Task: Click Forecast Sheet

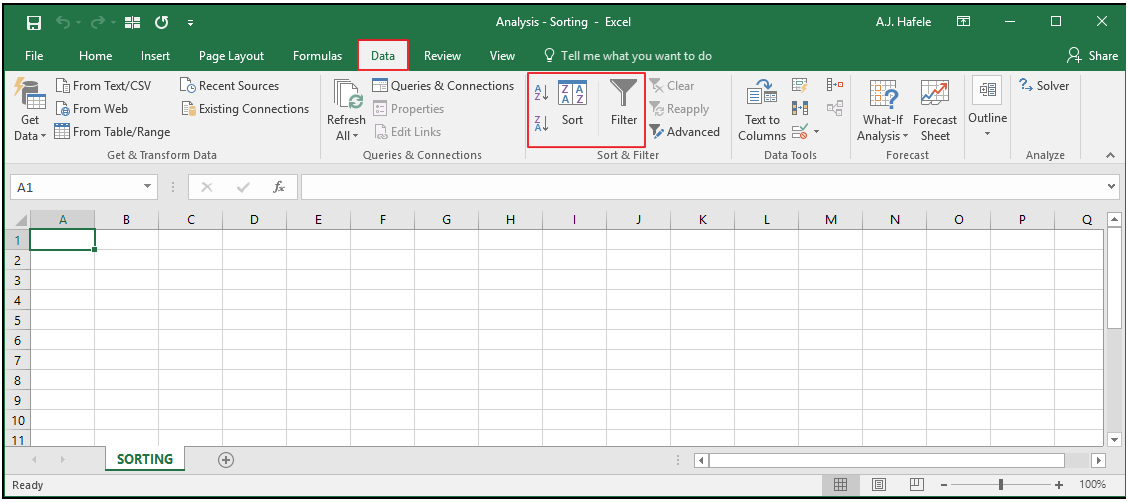Action: tap(935, 110)
